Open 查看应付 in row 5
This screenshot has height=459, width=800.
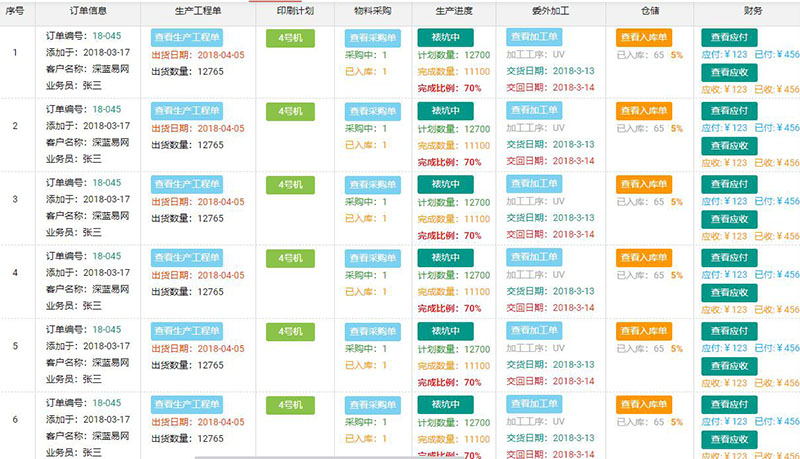click(729, 331)
